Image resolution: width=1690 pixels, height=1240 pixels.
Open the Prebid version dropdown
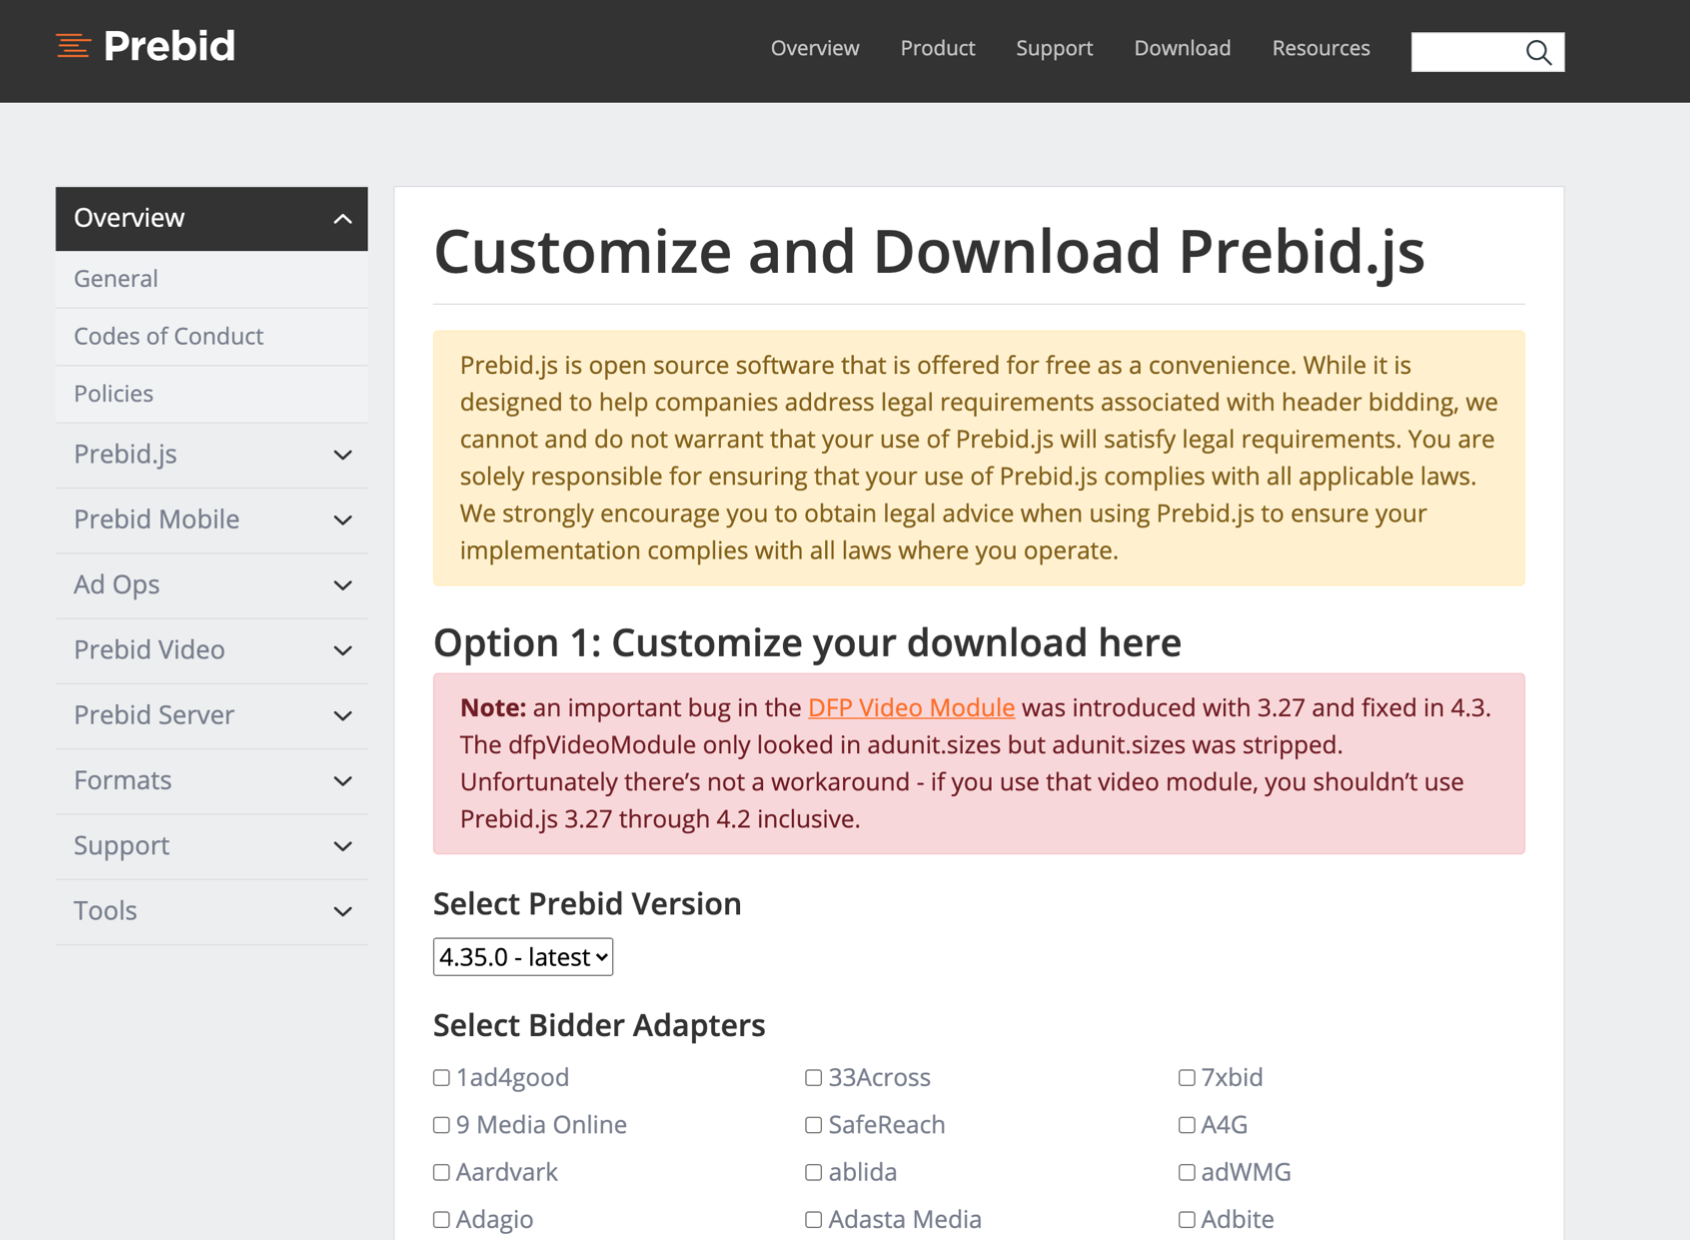coord(523,957)
